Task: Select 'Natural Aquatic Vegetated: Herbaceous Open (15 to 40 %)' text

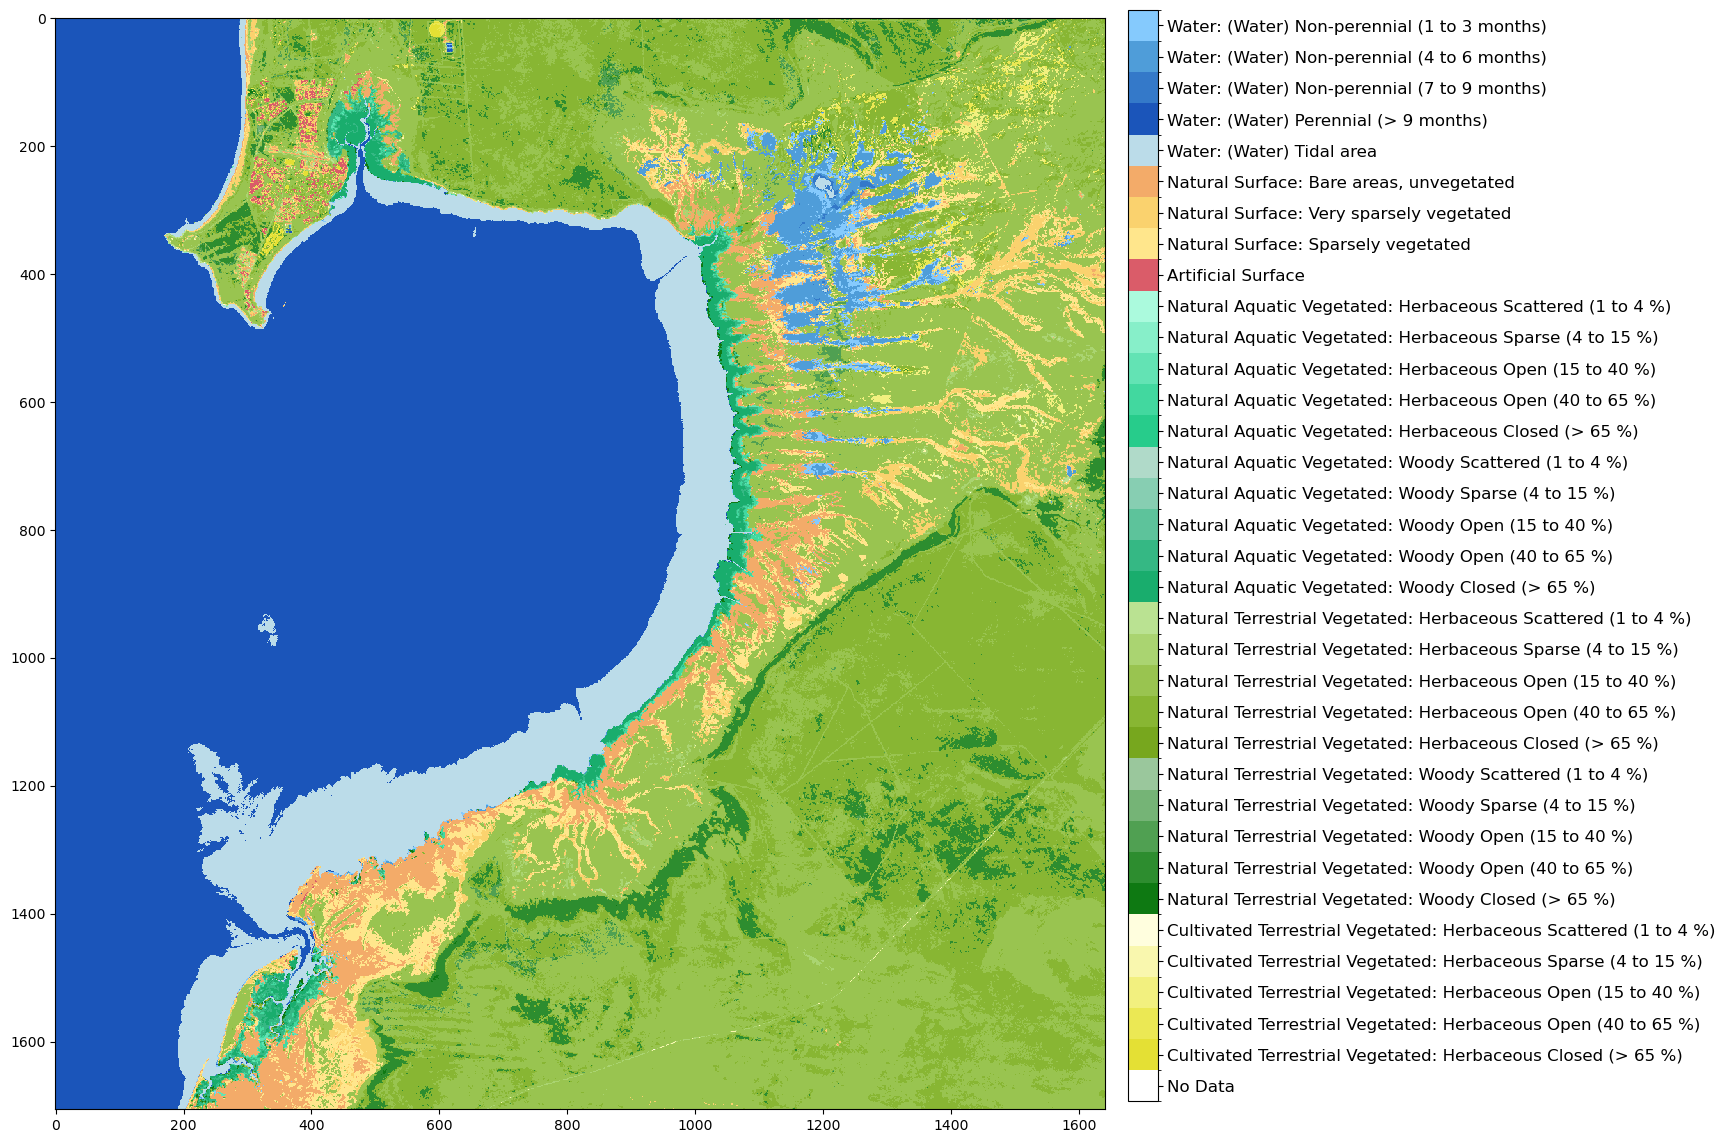Action: pyautogui.click(x=1411, y=369)
